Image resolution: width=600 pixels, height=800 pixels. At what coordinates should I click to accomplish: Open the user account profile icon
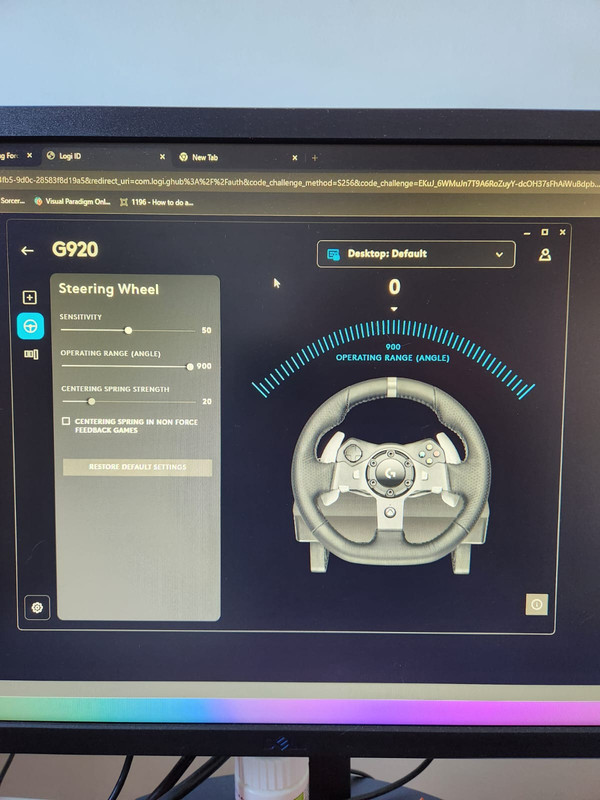click(544, 255)
